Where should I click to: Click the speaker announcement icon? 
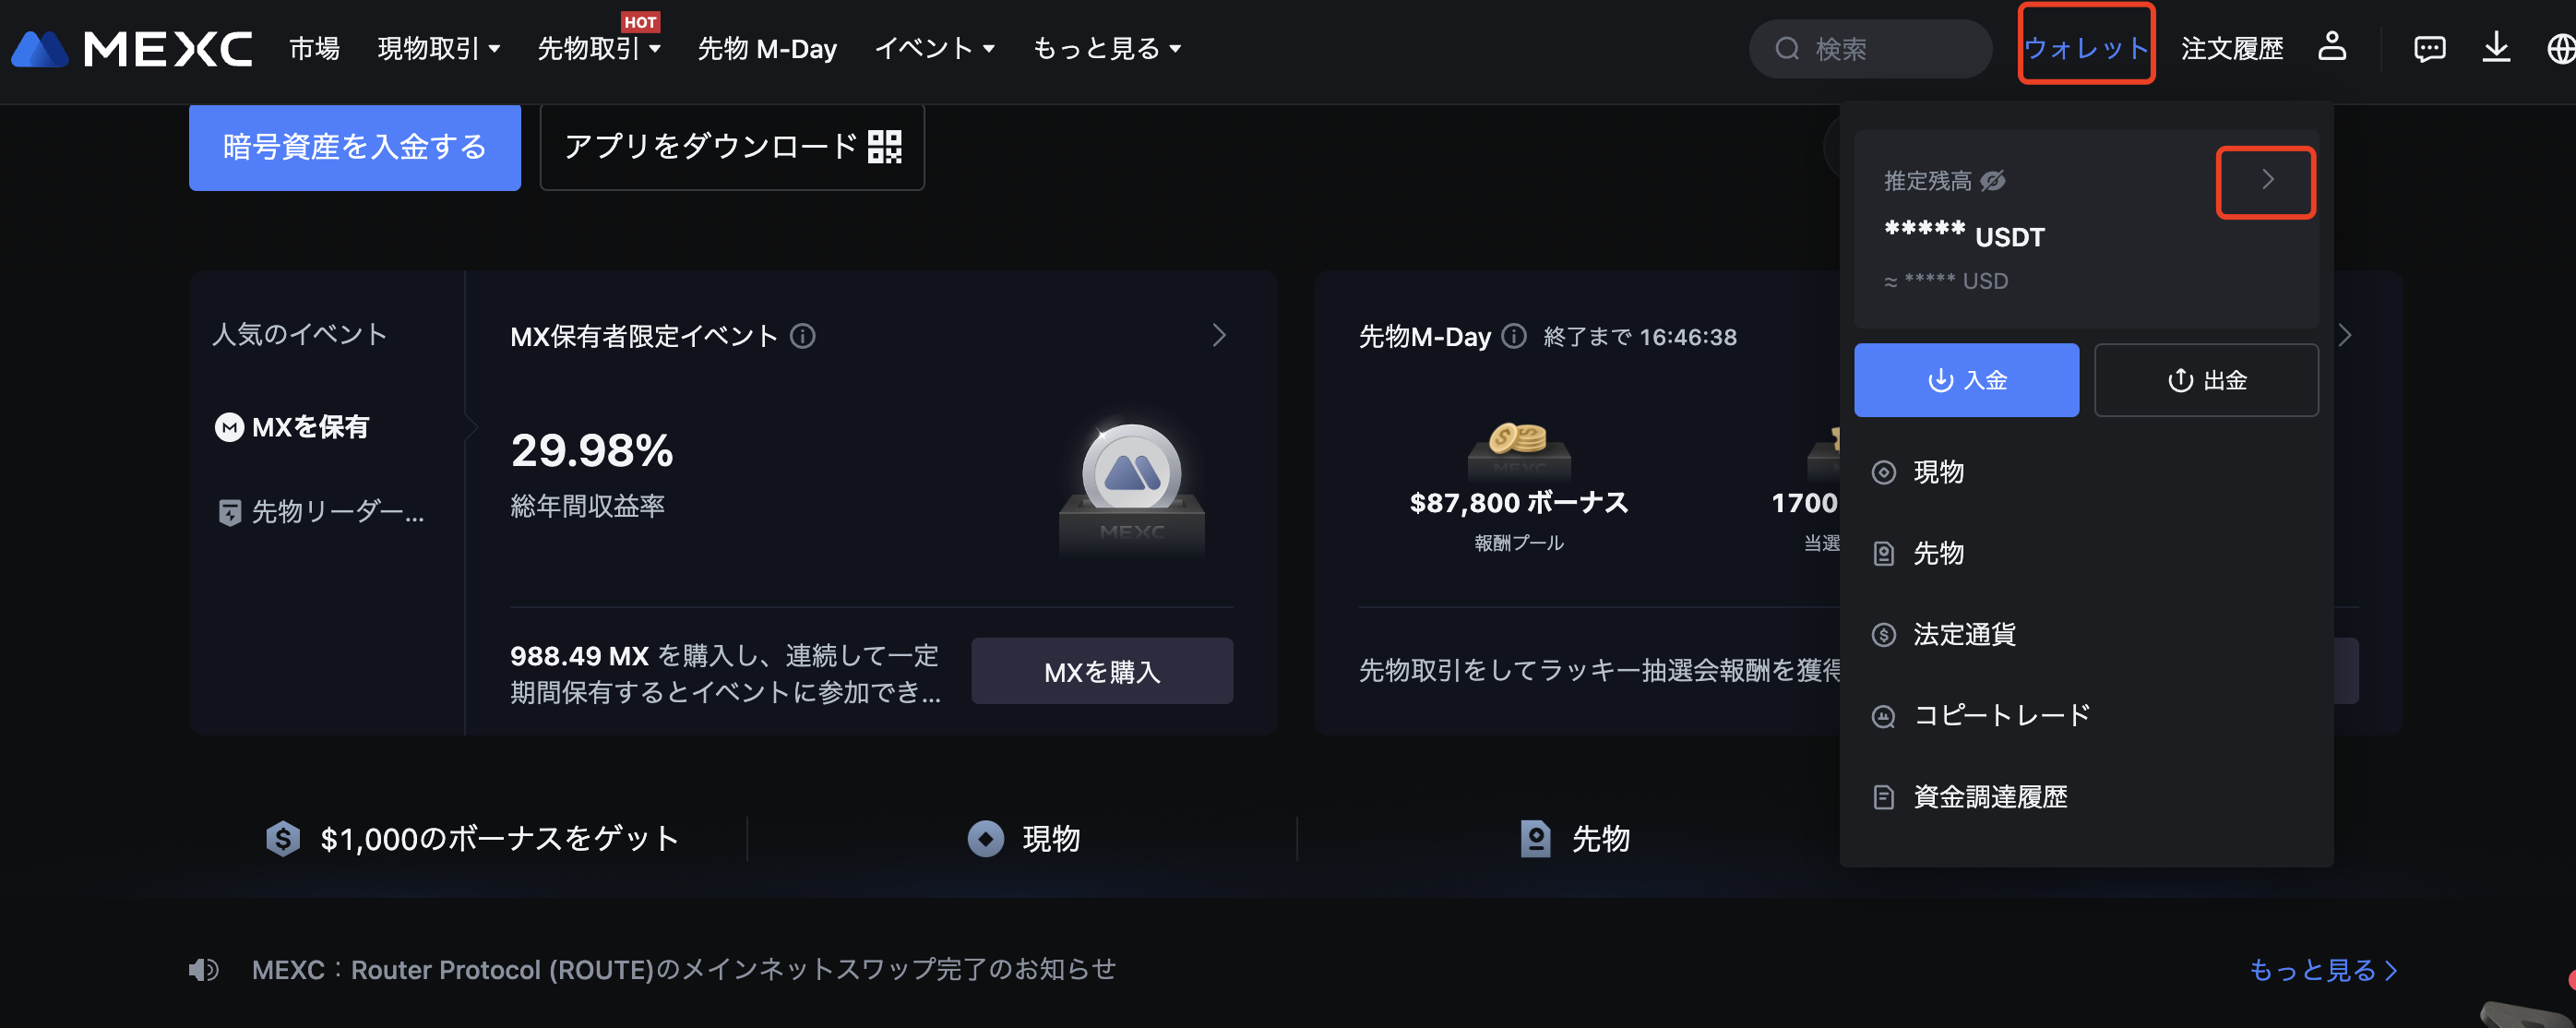click(204, 969)
